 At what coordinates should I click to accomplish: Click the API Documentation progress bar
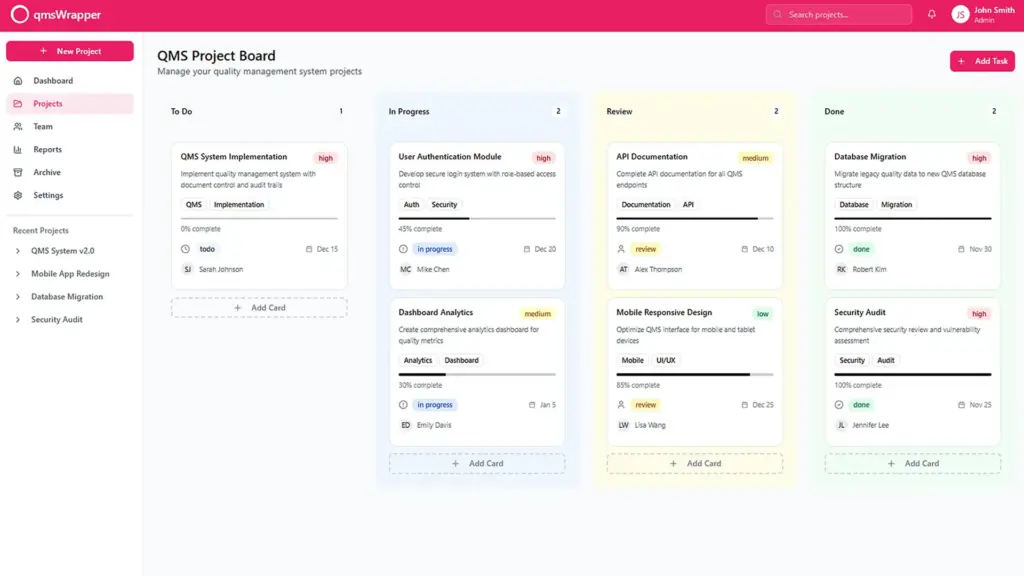(x=694, y=218)
